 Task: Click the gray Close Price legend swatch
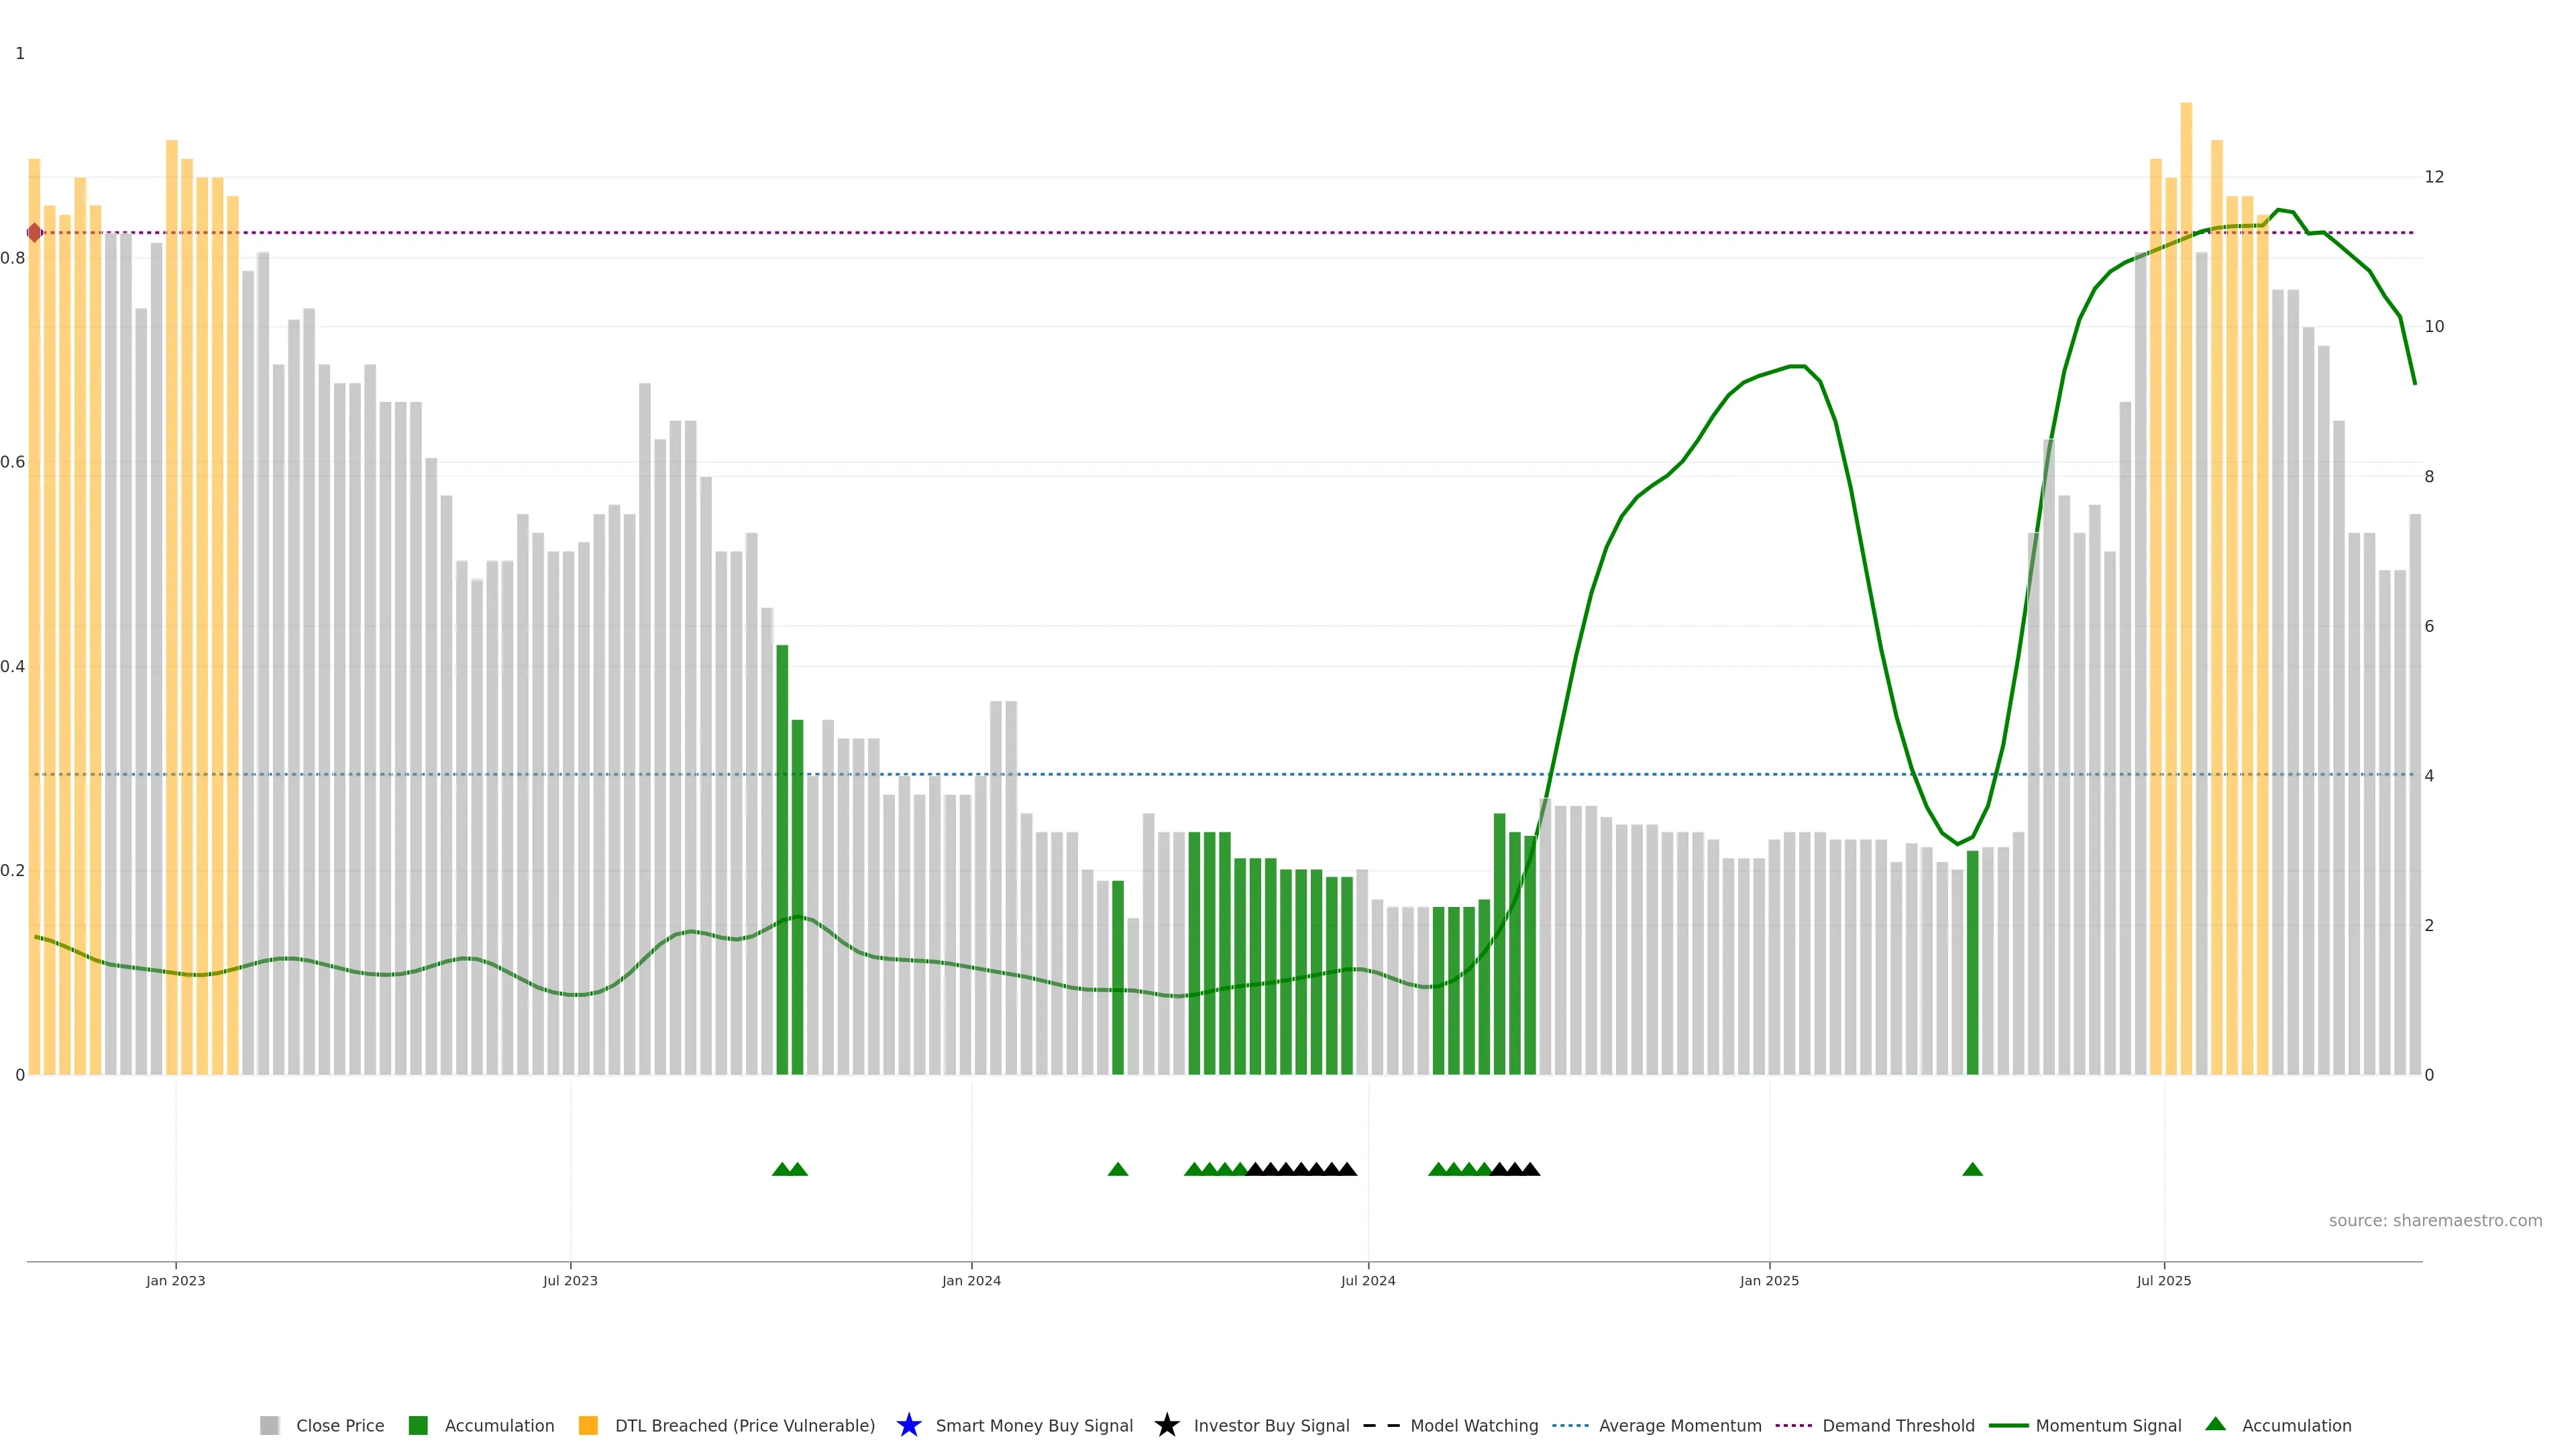(269, 1425)
